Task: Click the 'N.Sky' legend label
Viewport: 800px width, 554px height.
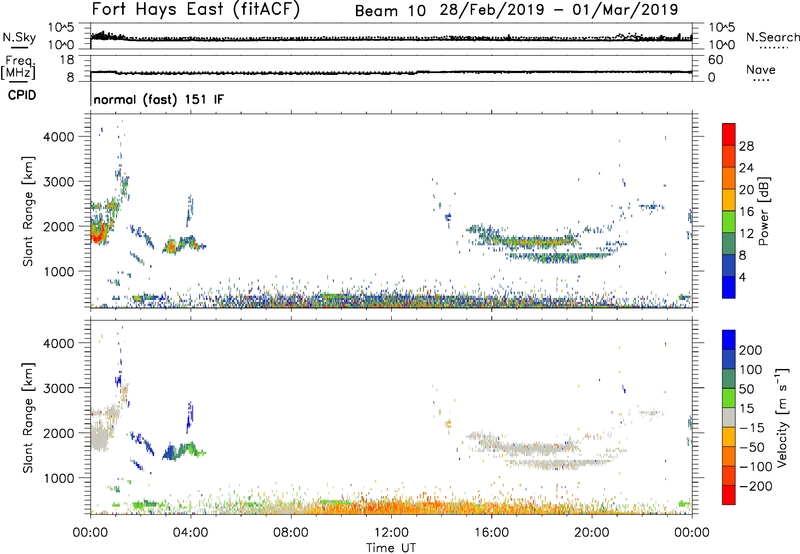Action: pos(19,37)
